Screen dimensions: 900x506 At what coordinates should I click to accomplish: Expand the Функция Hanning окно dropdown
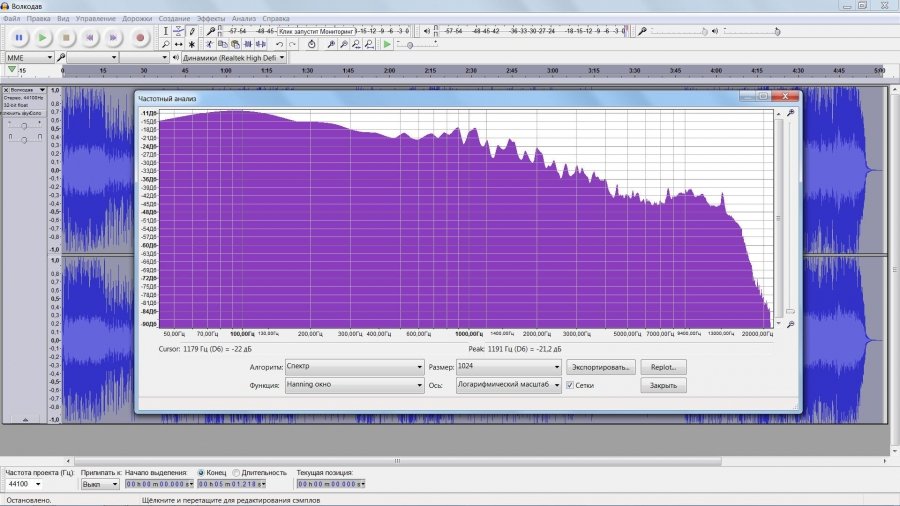(354, 385)
